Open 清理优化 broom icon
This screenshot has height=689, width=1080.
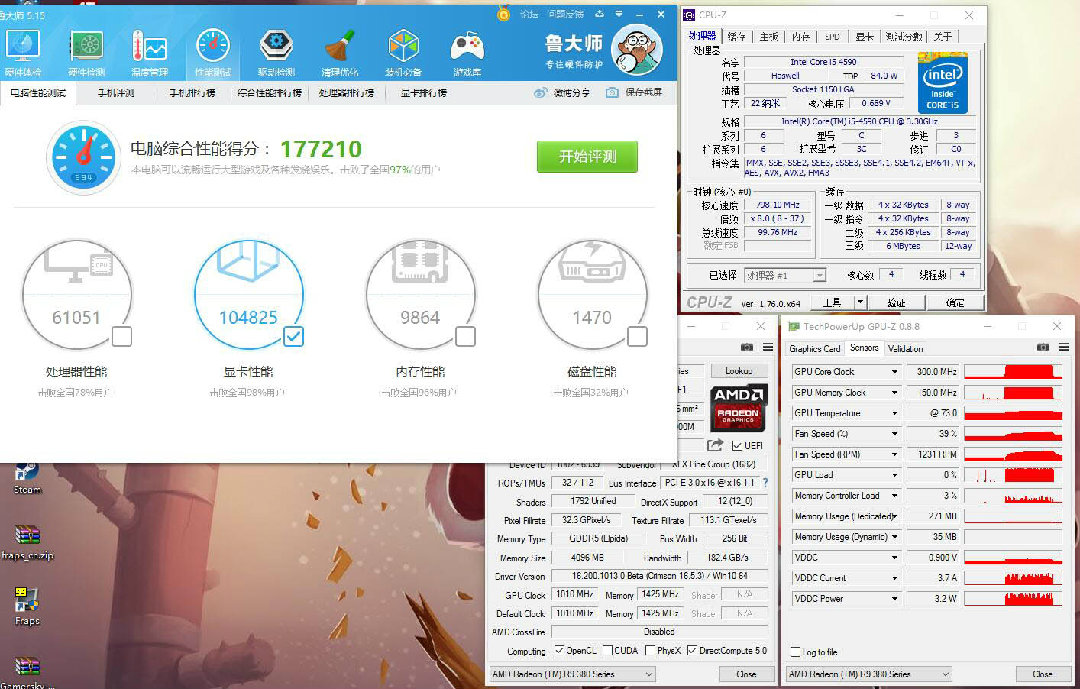(340, 52)
